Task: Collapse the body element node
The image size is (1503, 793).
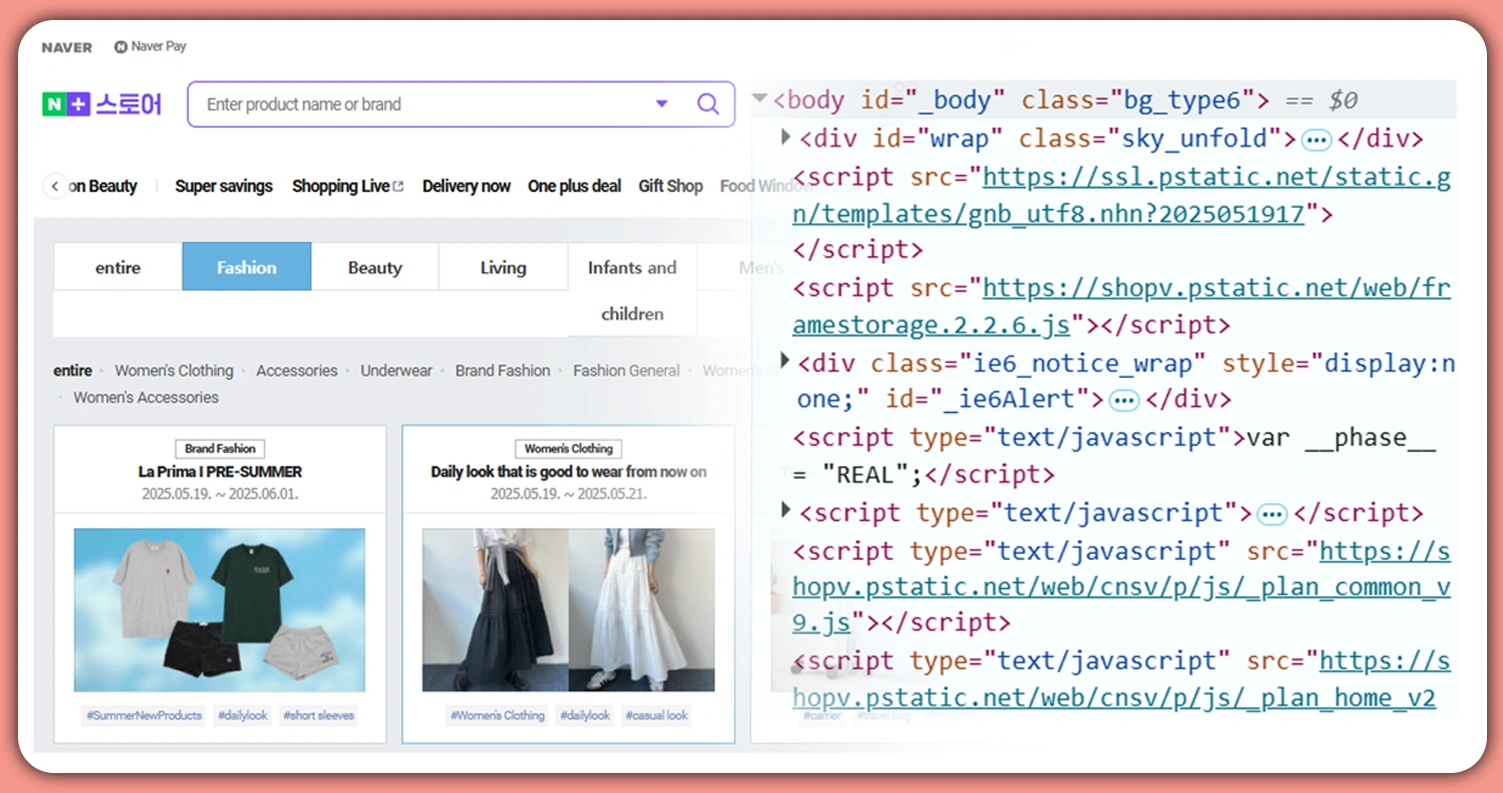Action: tap(760, 99)
